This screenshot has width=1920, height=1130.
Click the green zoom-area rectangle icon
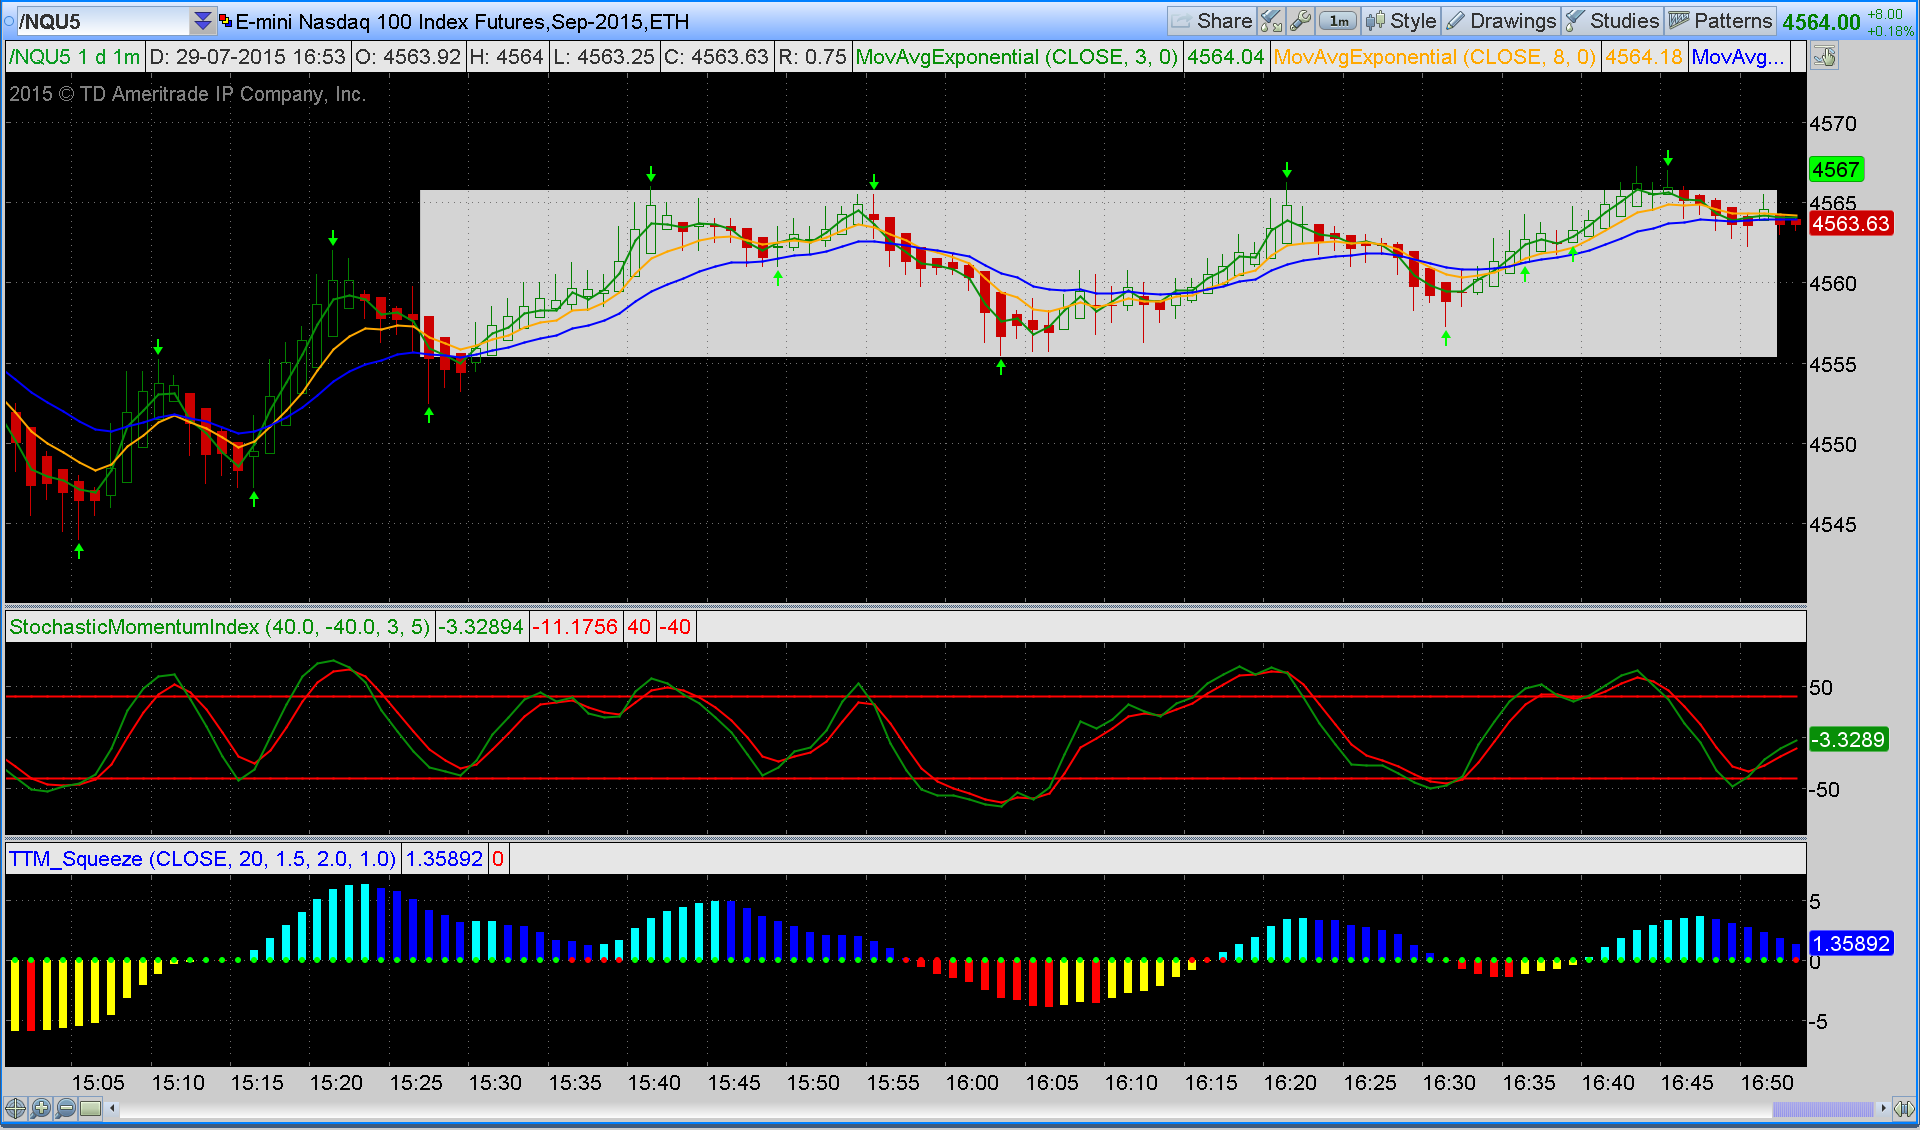(x=91, y=1108)
